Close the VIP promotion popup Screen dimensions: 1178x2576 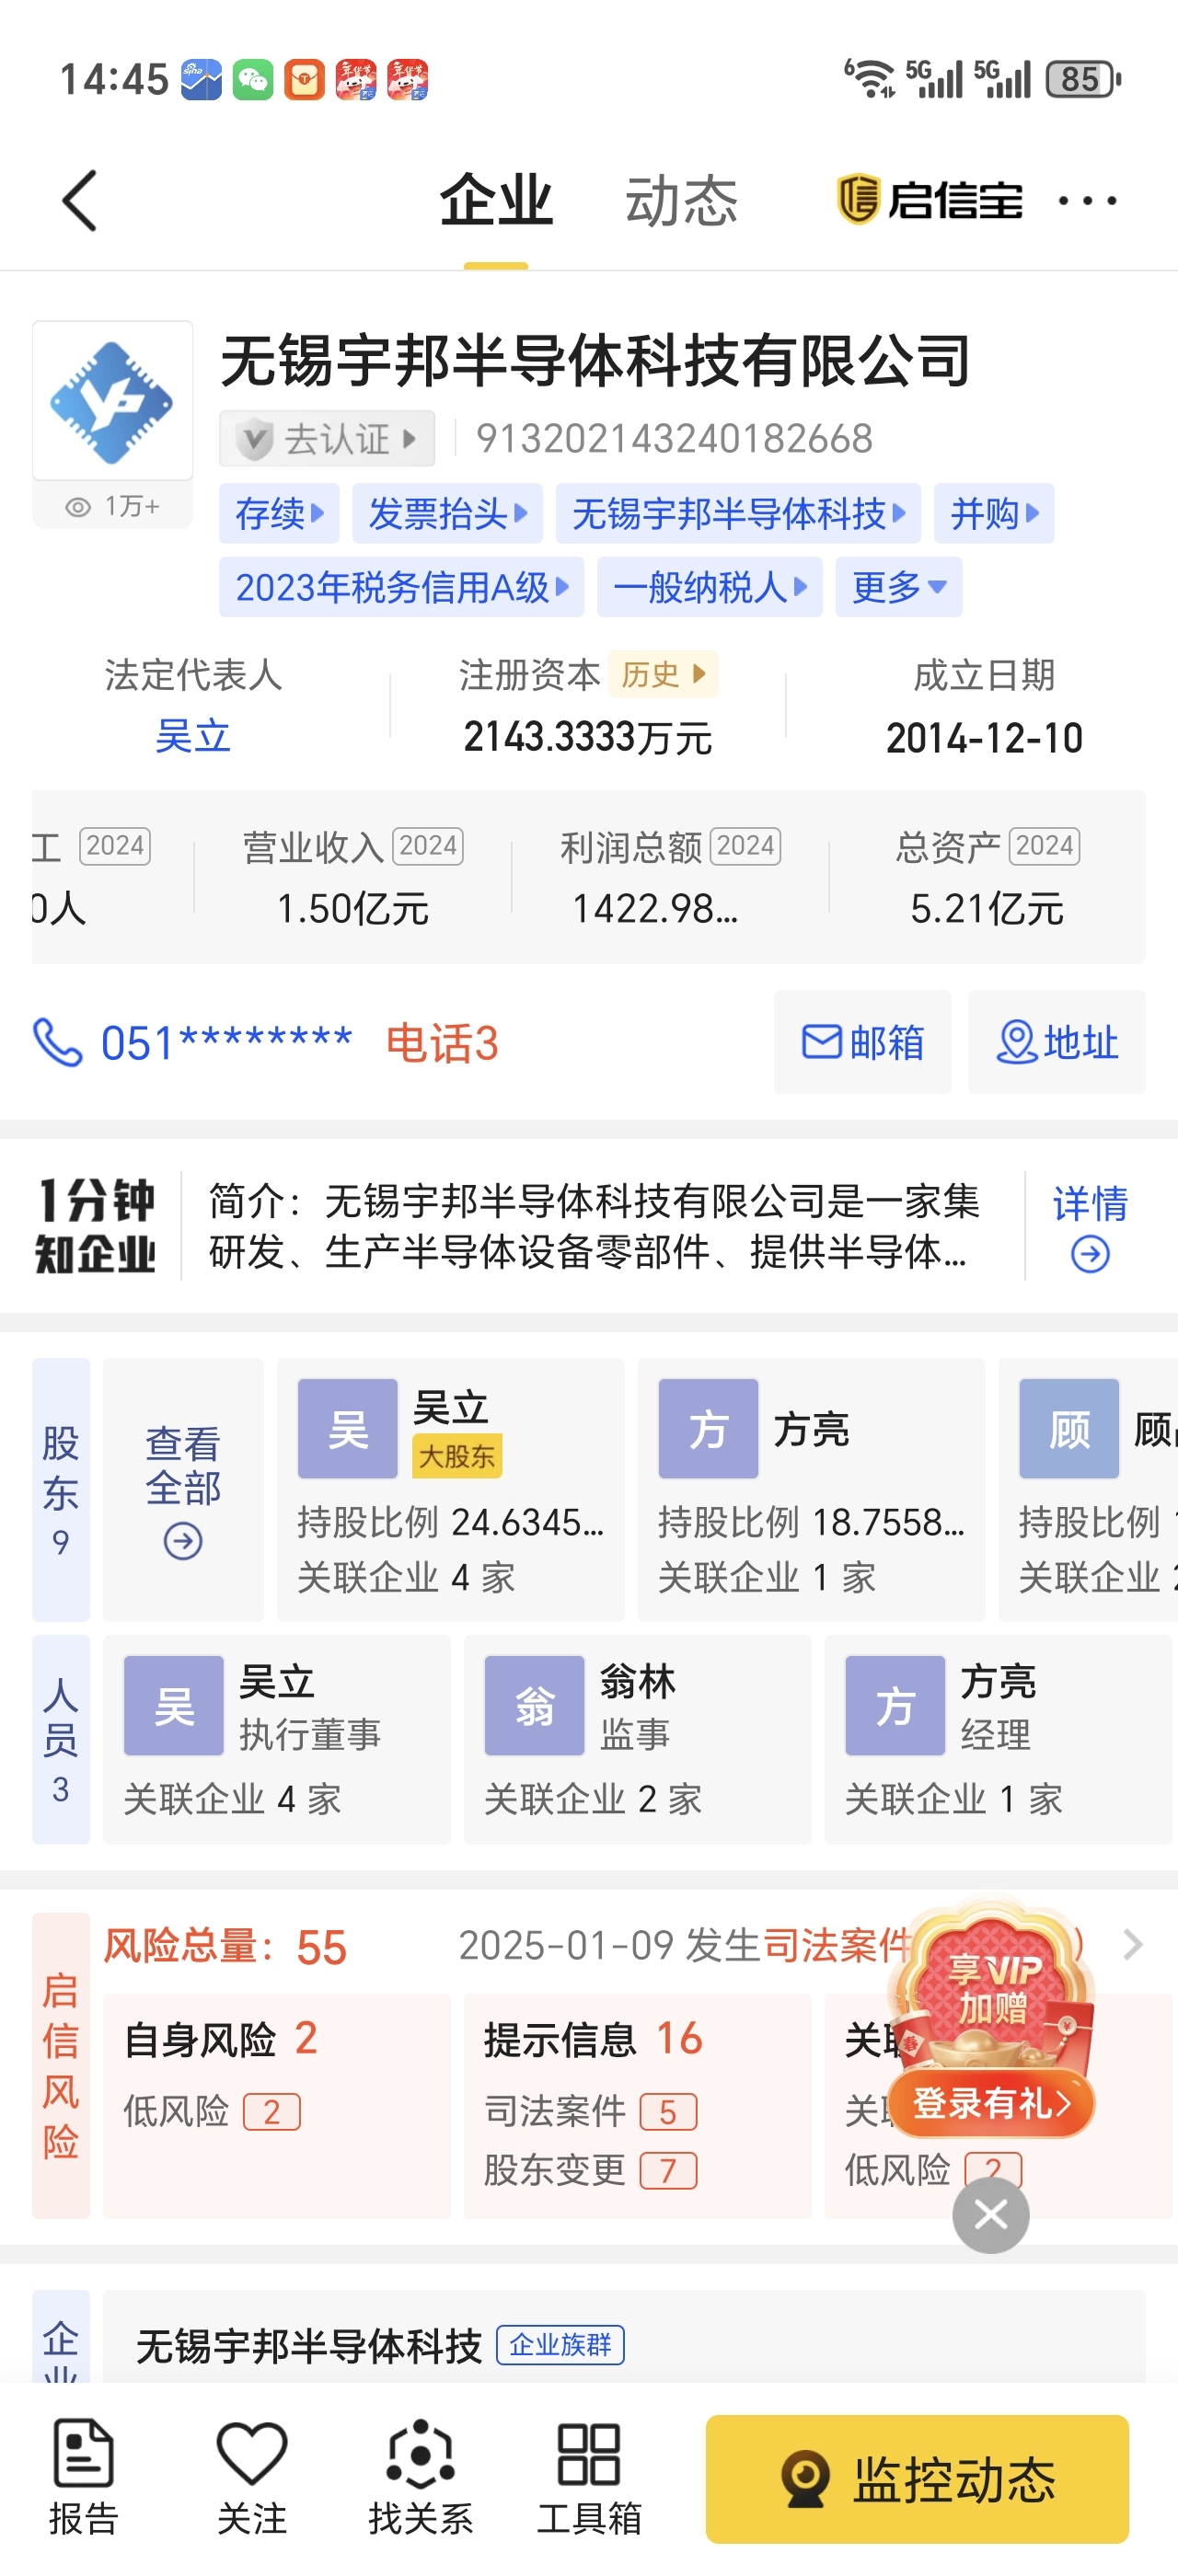(x=990, y=2215)
